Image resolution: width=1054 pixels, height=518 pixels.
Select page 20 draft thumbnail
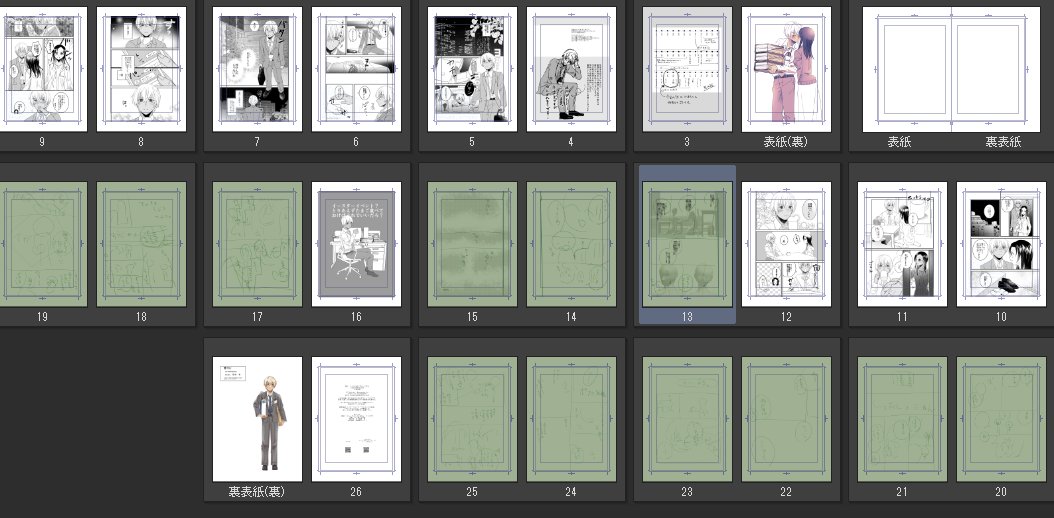1002,419
